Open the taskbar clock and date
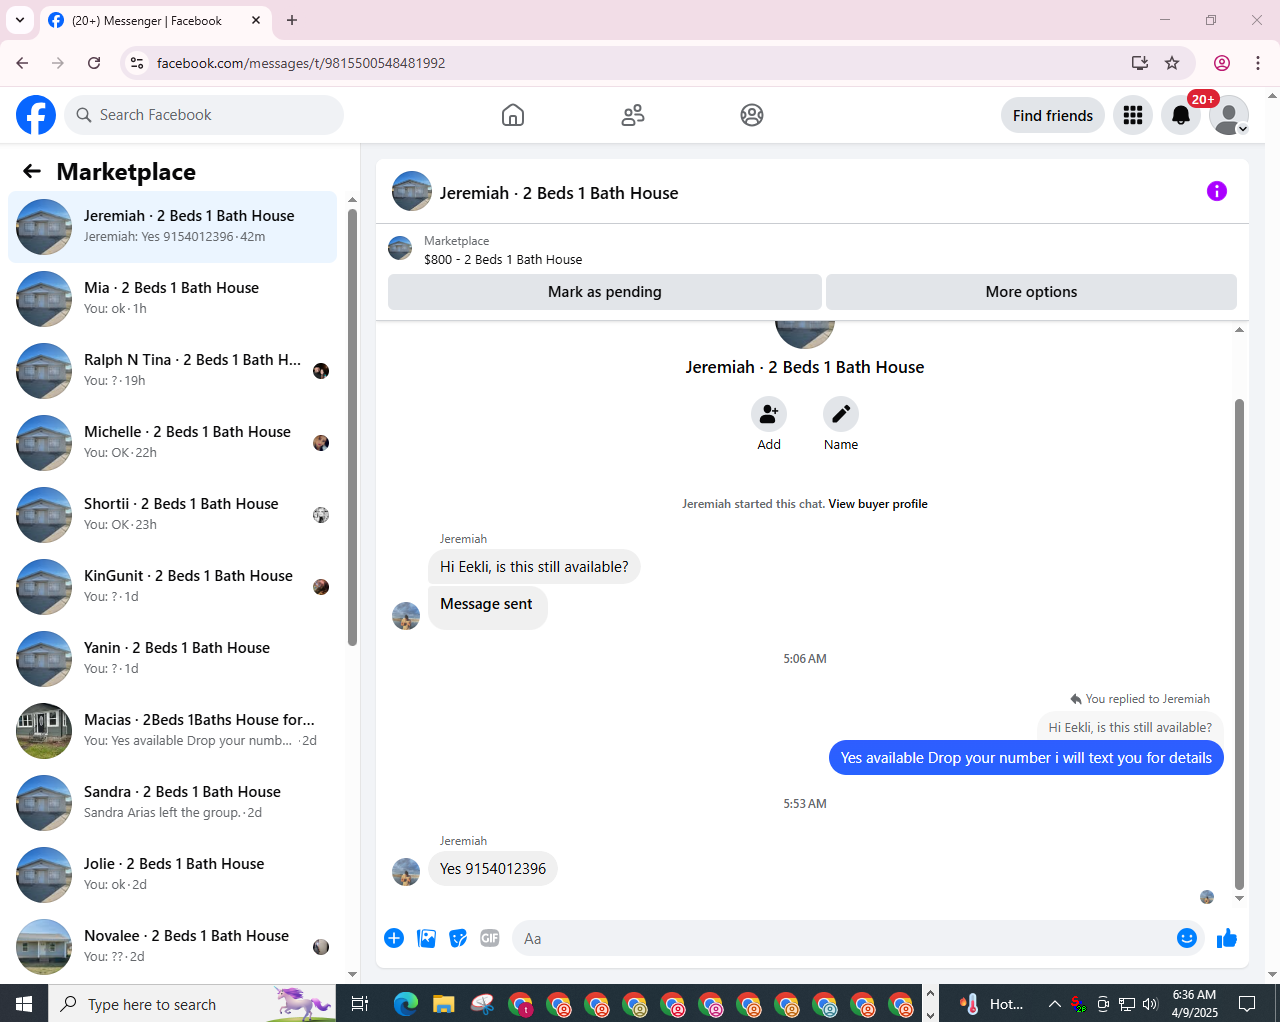The image size is (1280, 1022). [1194, 1004]
